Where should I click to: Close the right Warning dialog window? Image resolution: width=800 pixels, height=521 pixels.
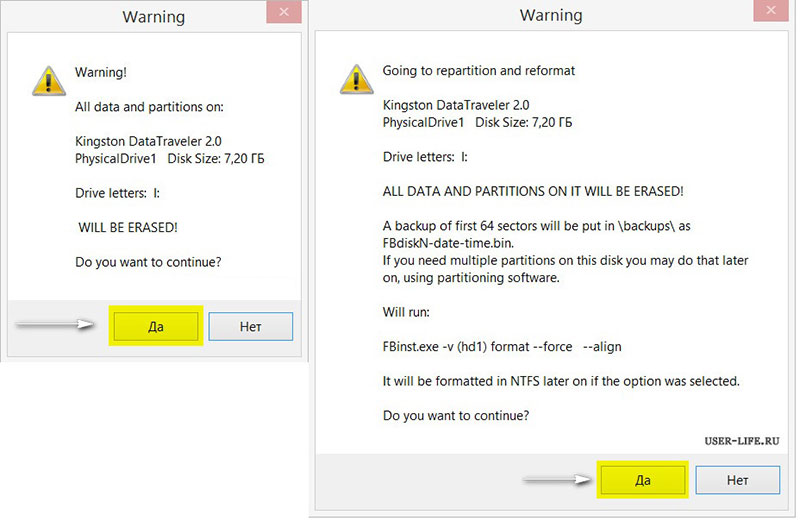pos(771,10)
